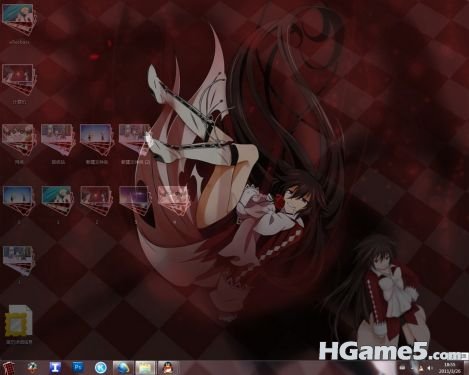Image resolution: width=469 pixels, height=375 pixels.
Task: Click the colorful round icon beside Start
Action: point(32,368)
